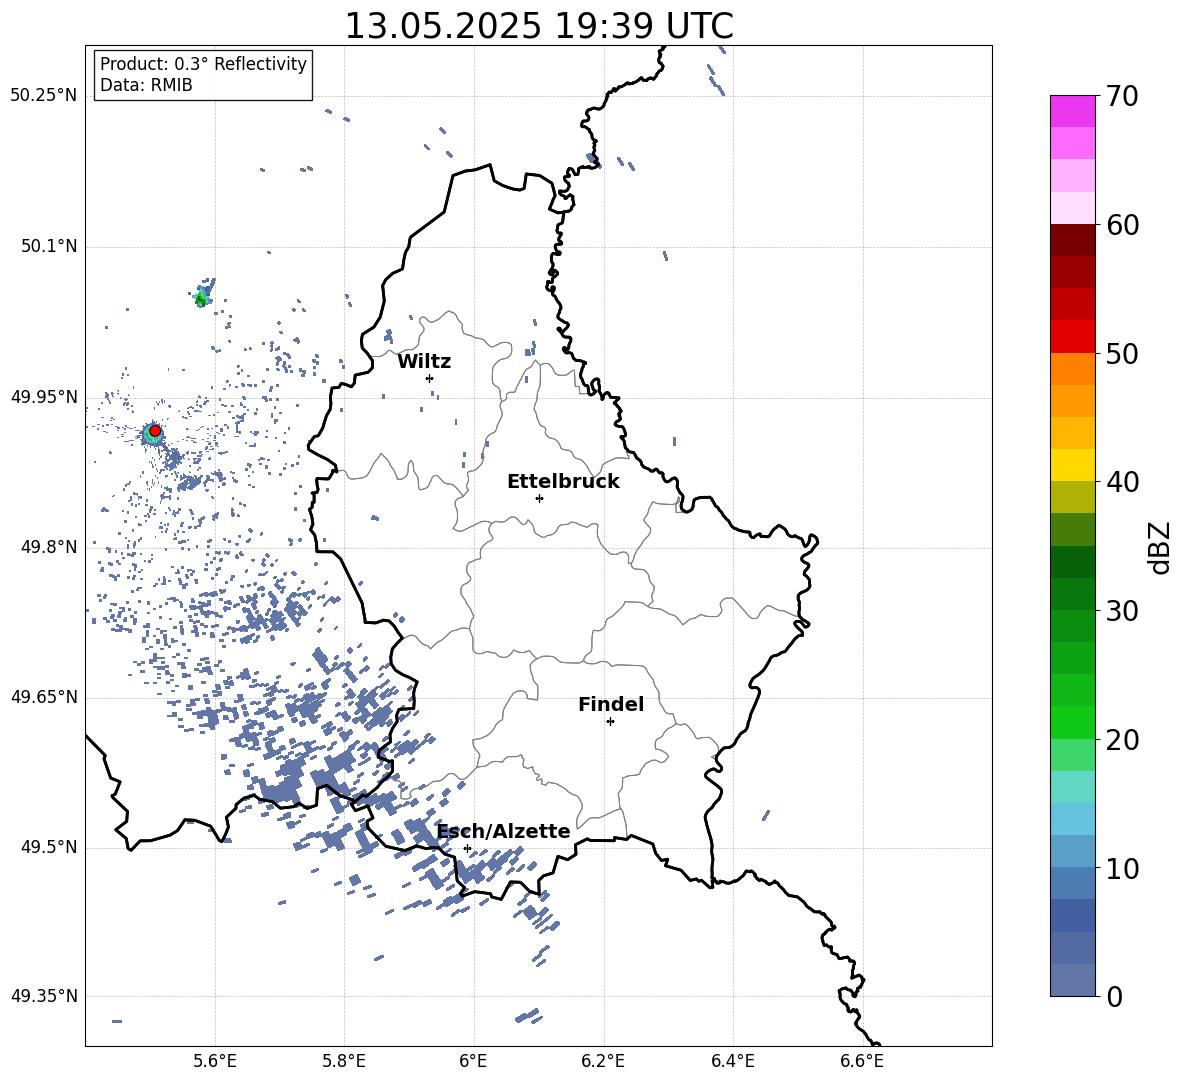The height and width of the screenshot is (1081, 1184).
Task: Click the 49.35°N latitude label
Action: tap(44, 996)
